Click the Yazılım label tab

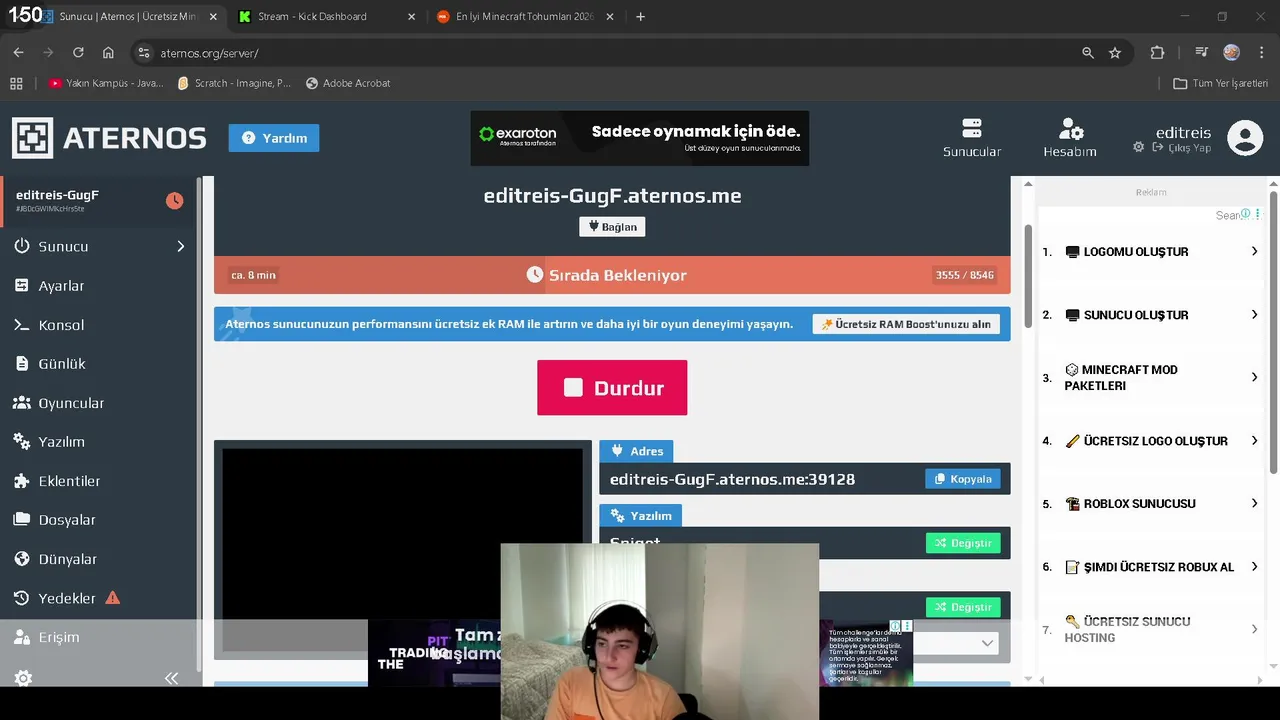[641, 515]
